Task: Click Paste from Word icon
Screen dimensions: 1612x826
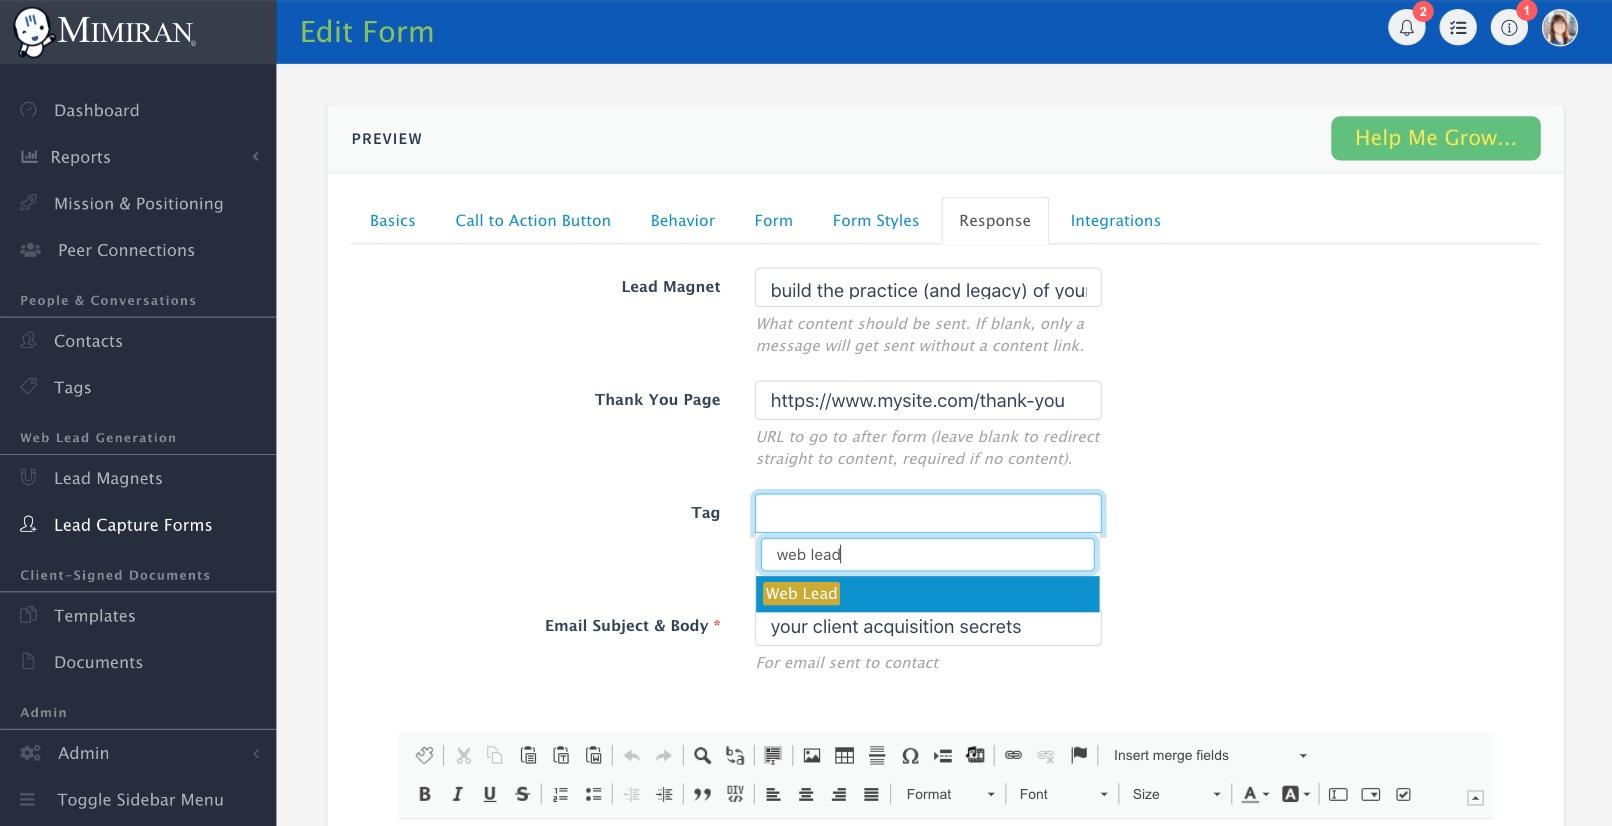Action: click(594, 755)
